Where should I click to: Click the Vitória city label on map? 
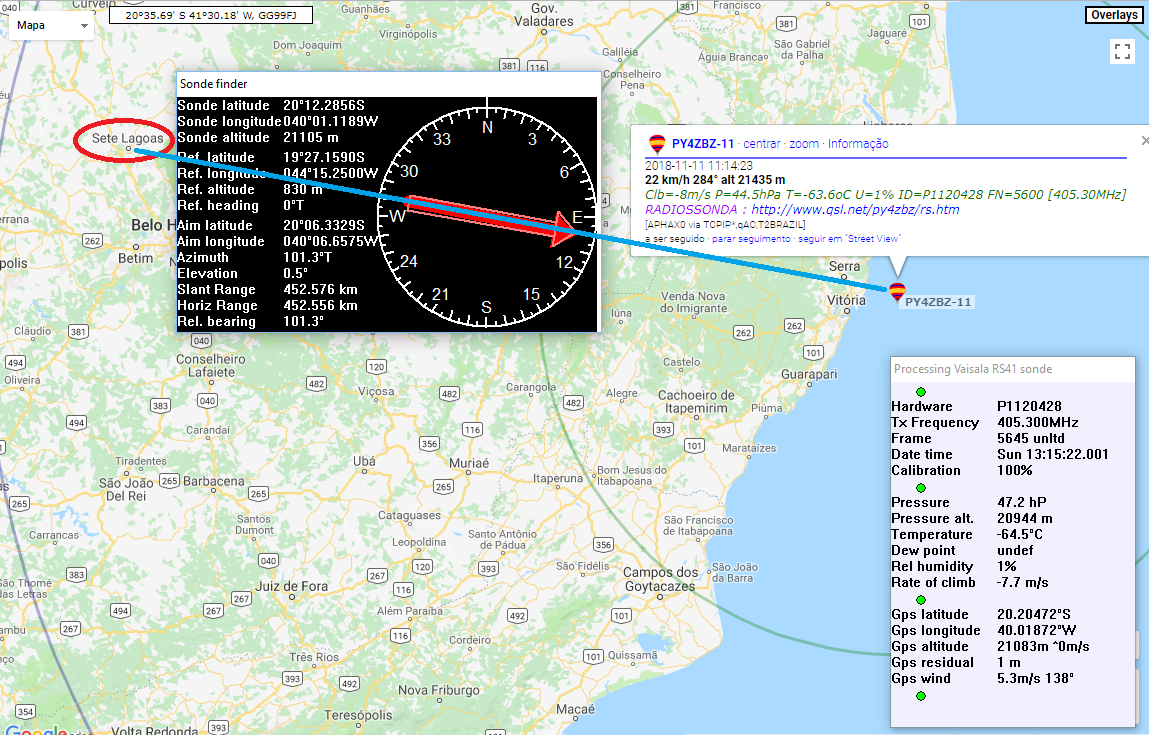[x=846, y=300]
